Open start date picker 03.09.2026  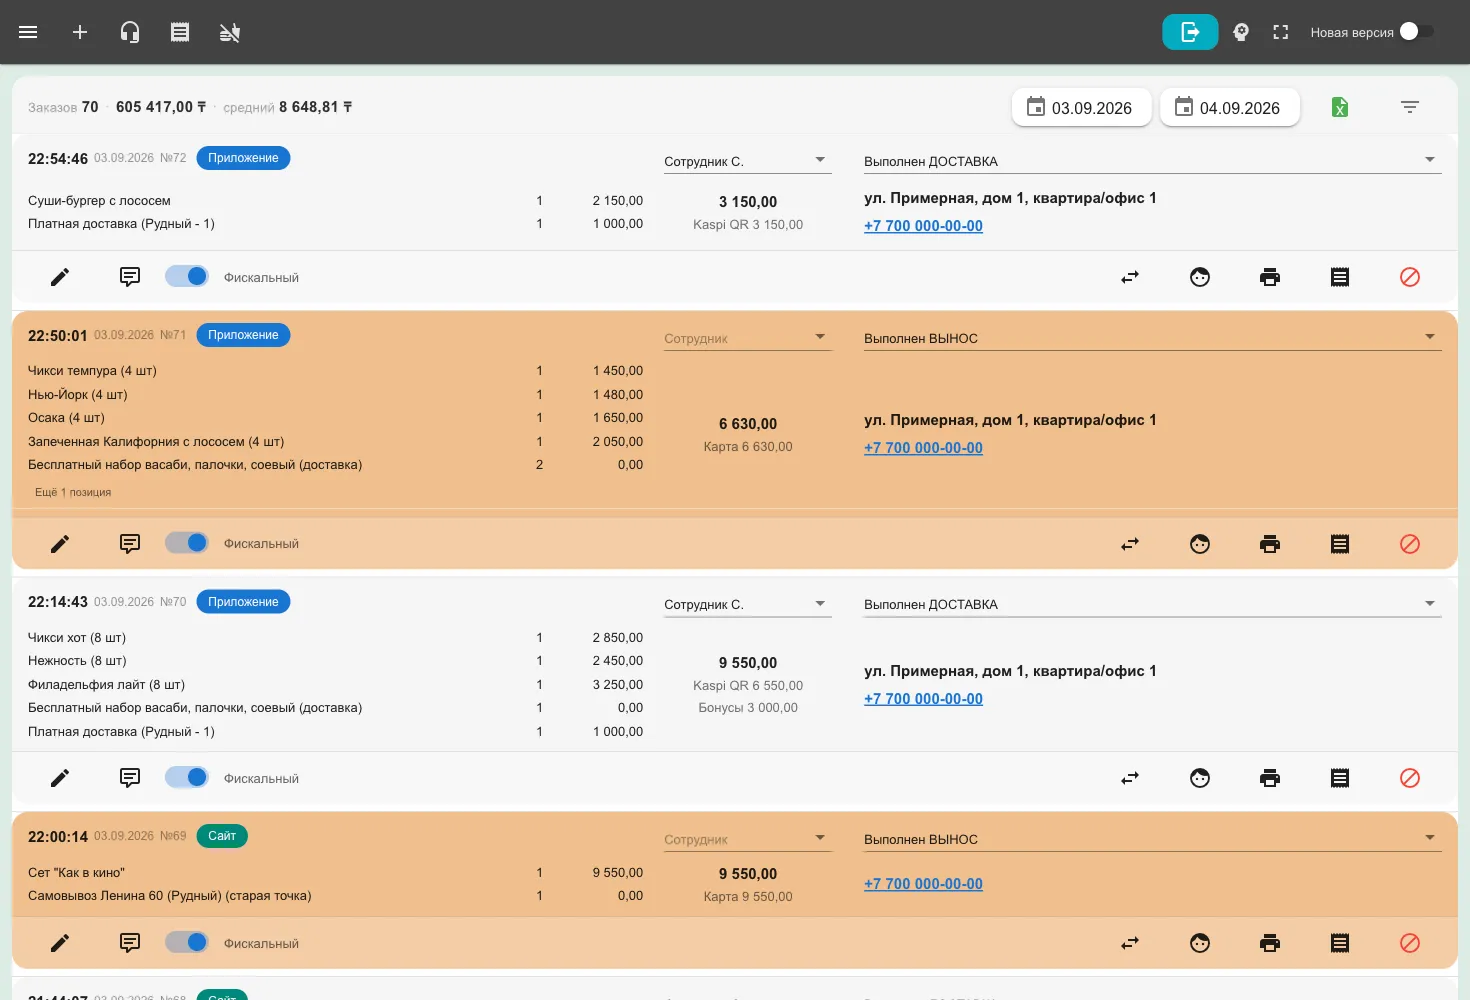[x=1082, y=107]
